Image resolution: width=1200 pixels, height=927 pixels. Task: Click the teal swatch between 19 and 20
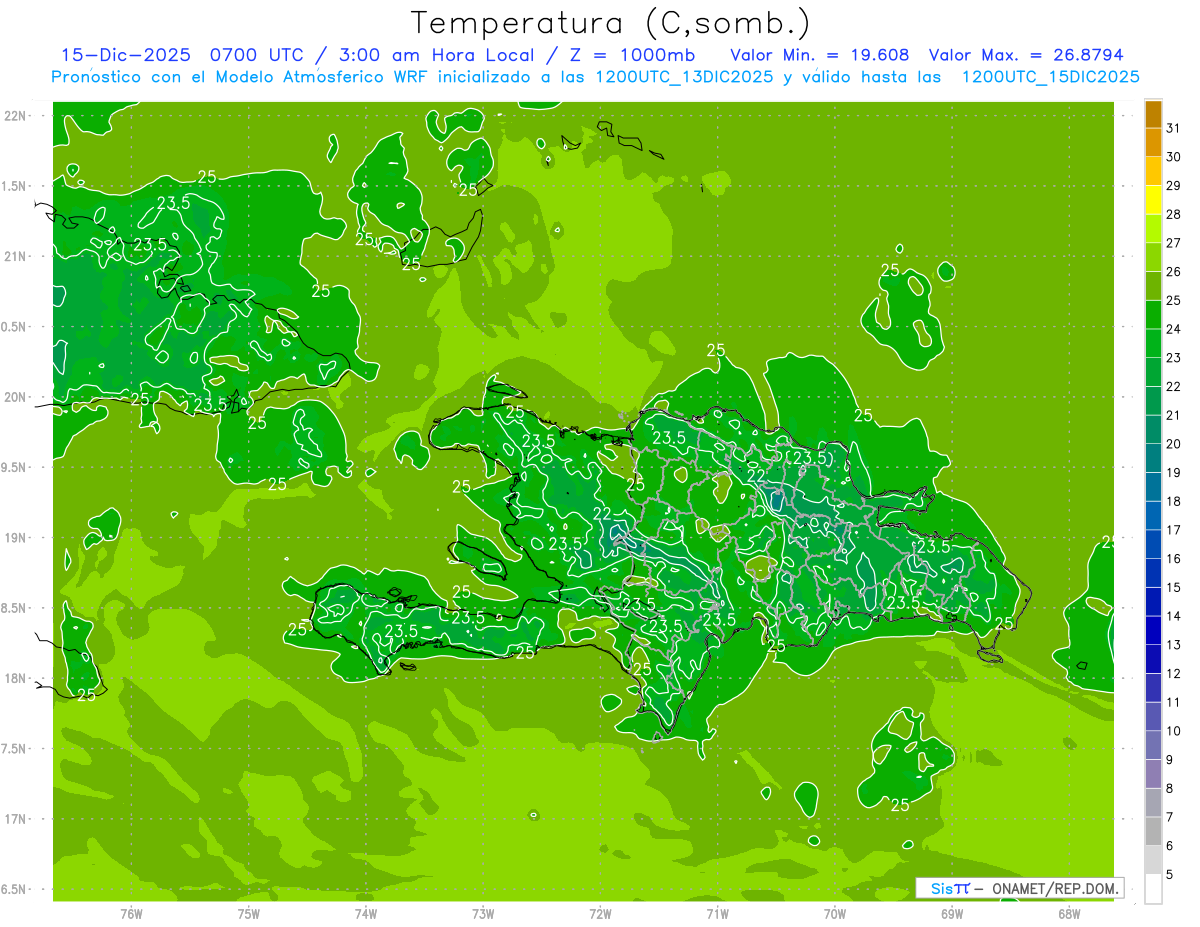point(1153,458)
